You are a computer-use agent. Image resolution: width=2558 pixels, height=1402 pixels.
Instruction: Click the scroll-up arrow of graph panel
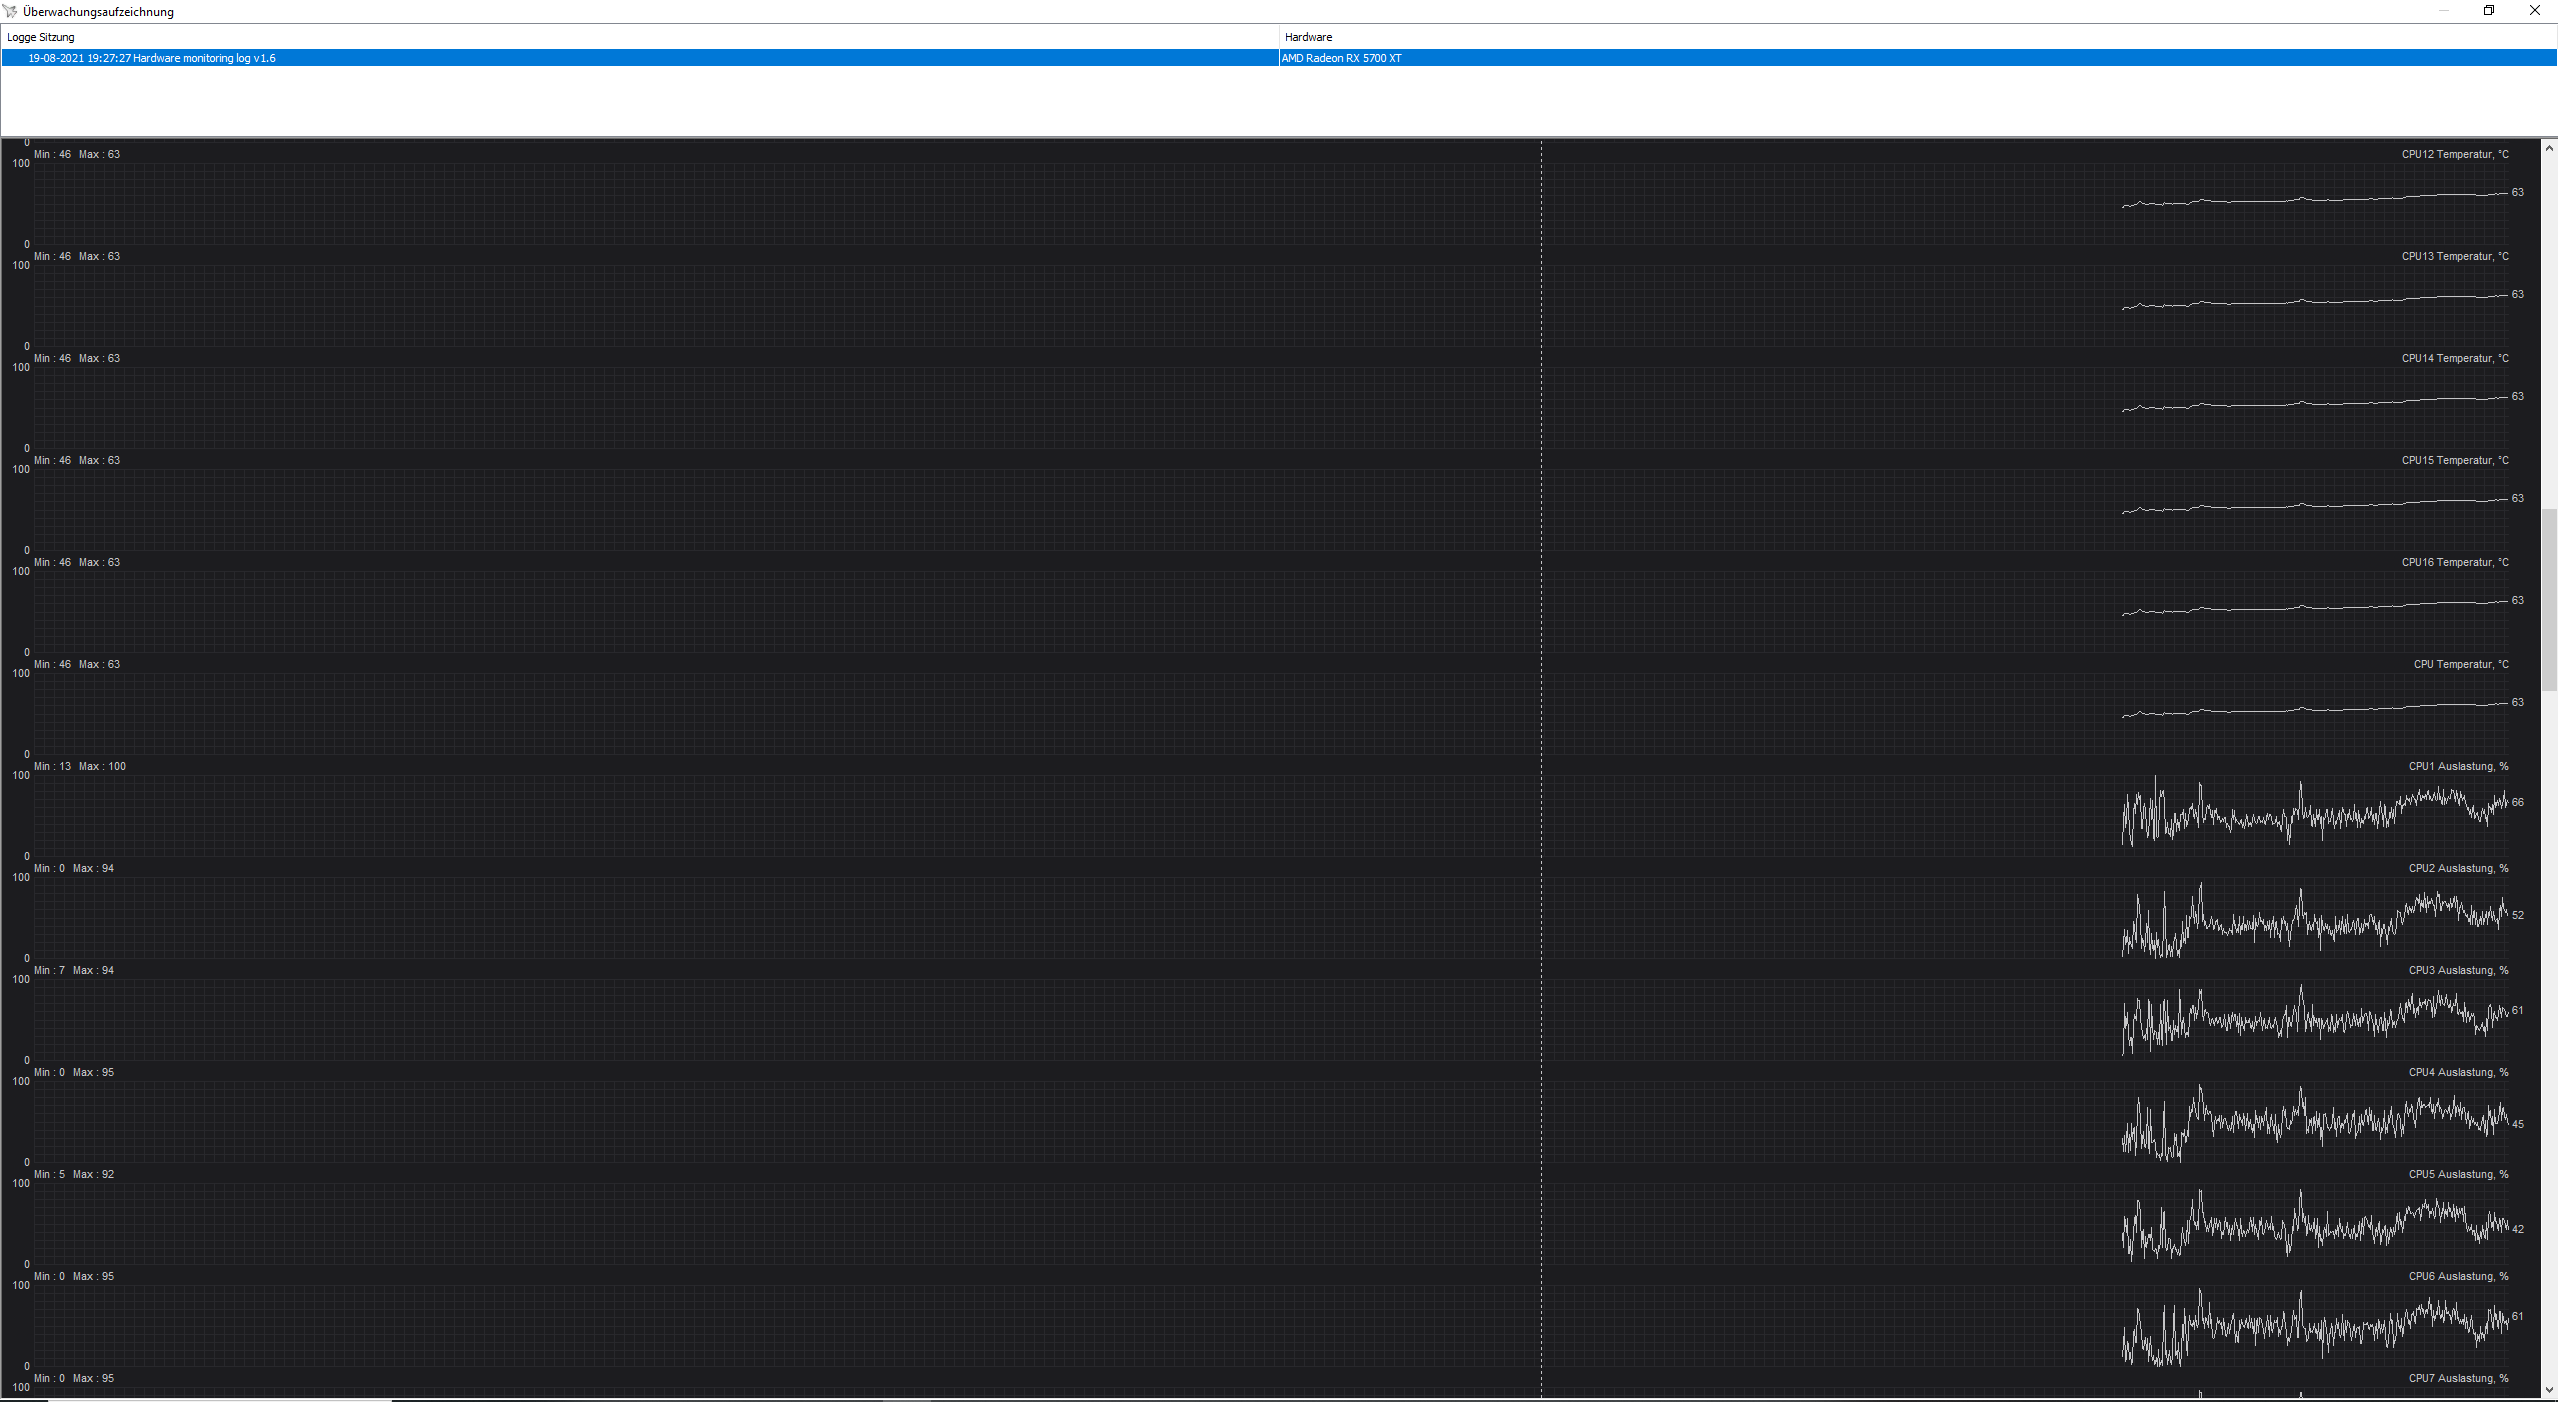(x=2549, y=148)
